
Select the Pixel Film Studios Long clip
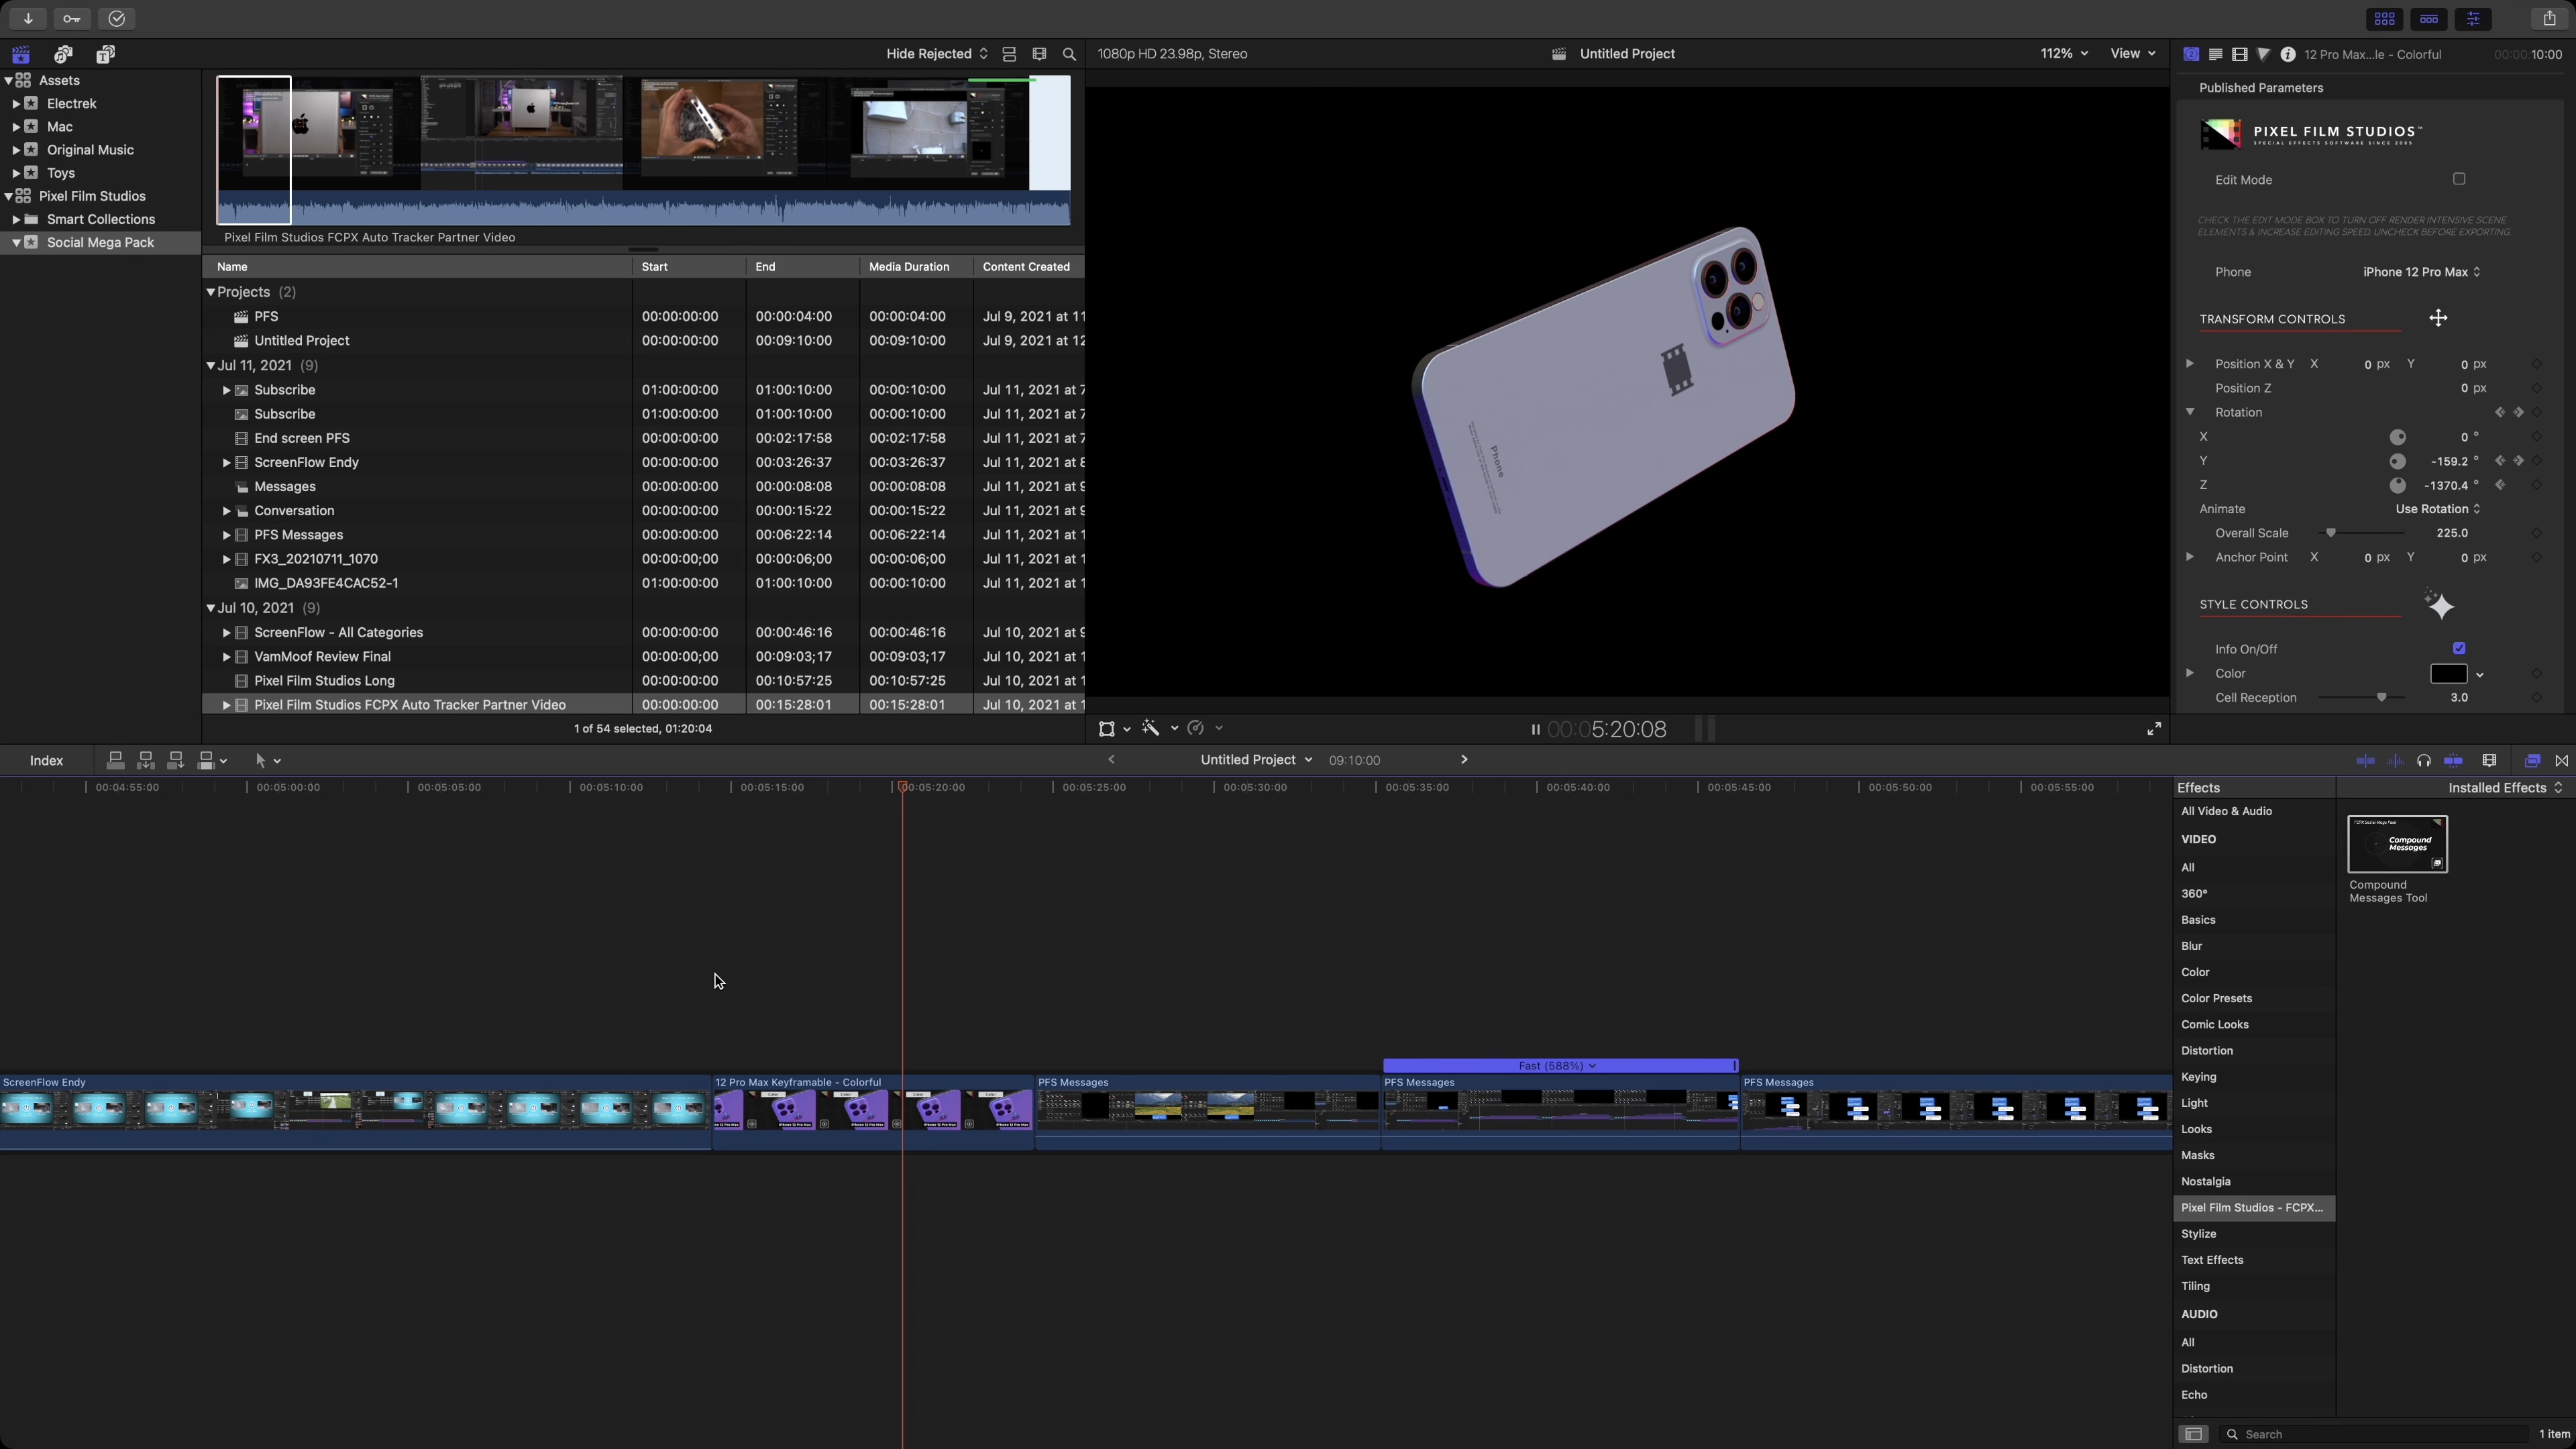click(325, 680)
